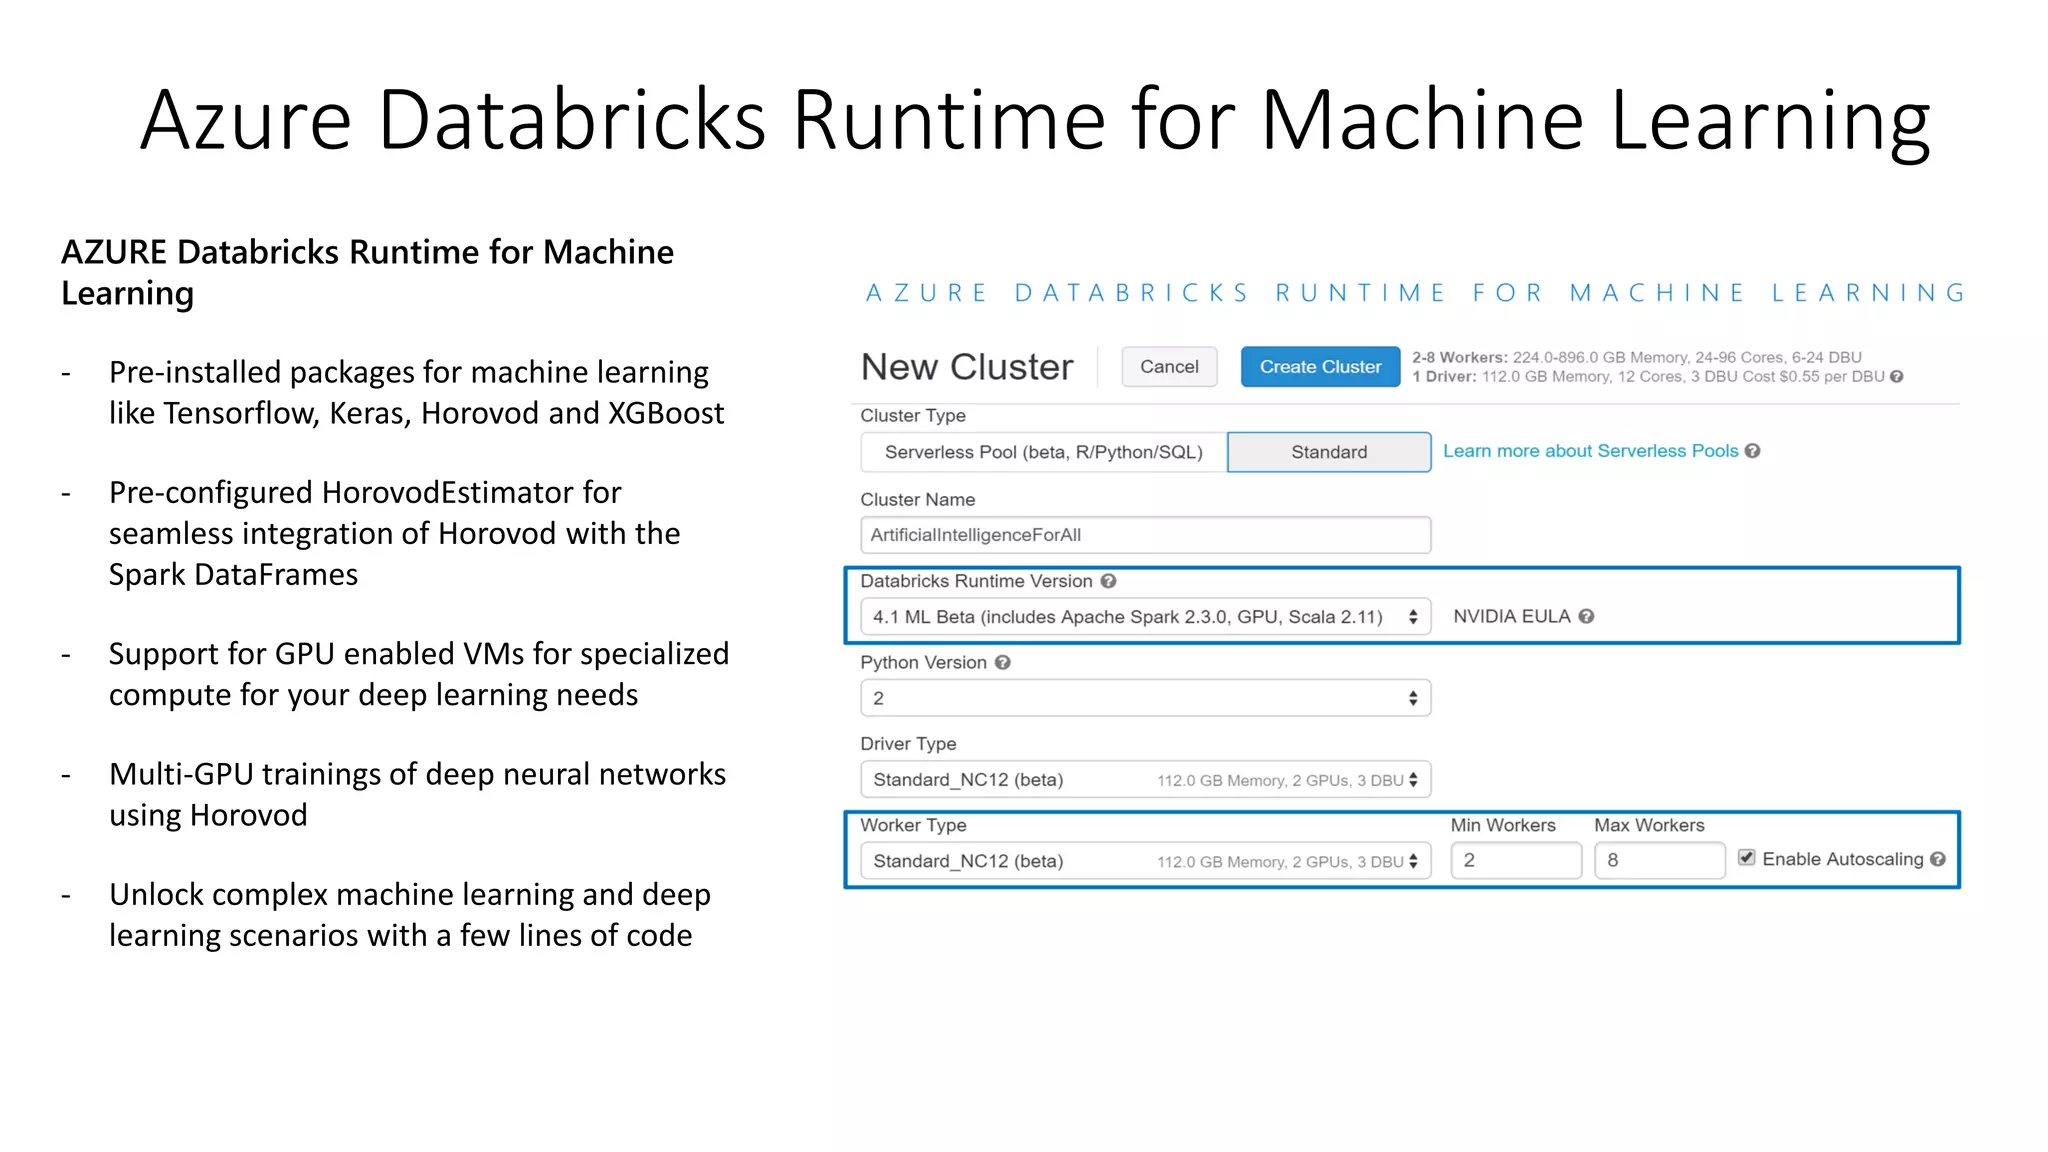Click the 'Driver Type' label

908,743
